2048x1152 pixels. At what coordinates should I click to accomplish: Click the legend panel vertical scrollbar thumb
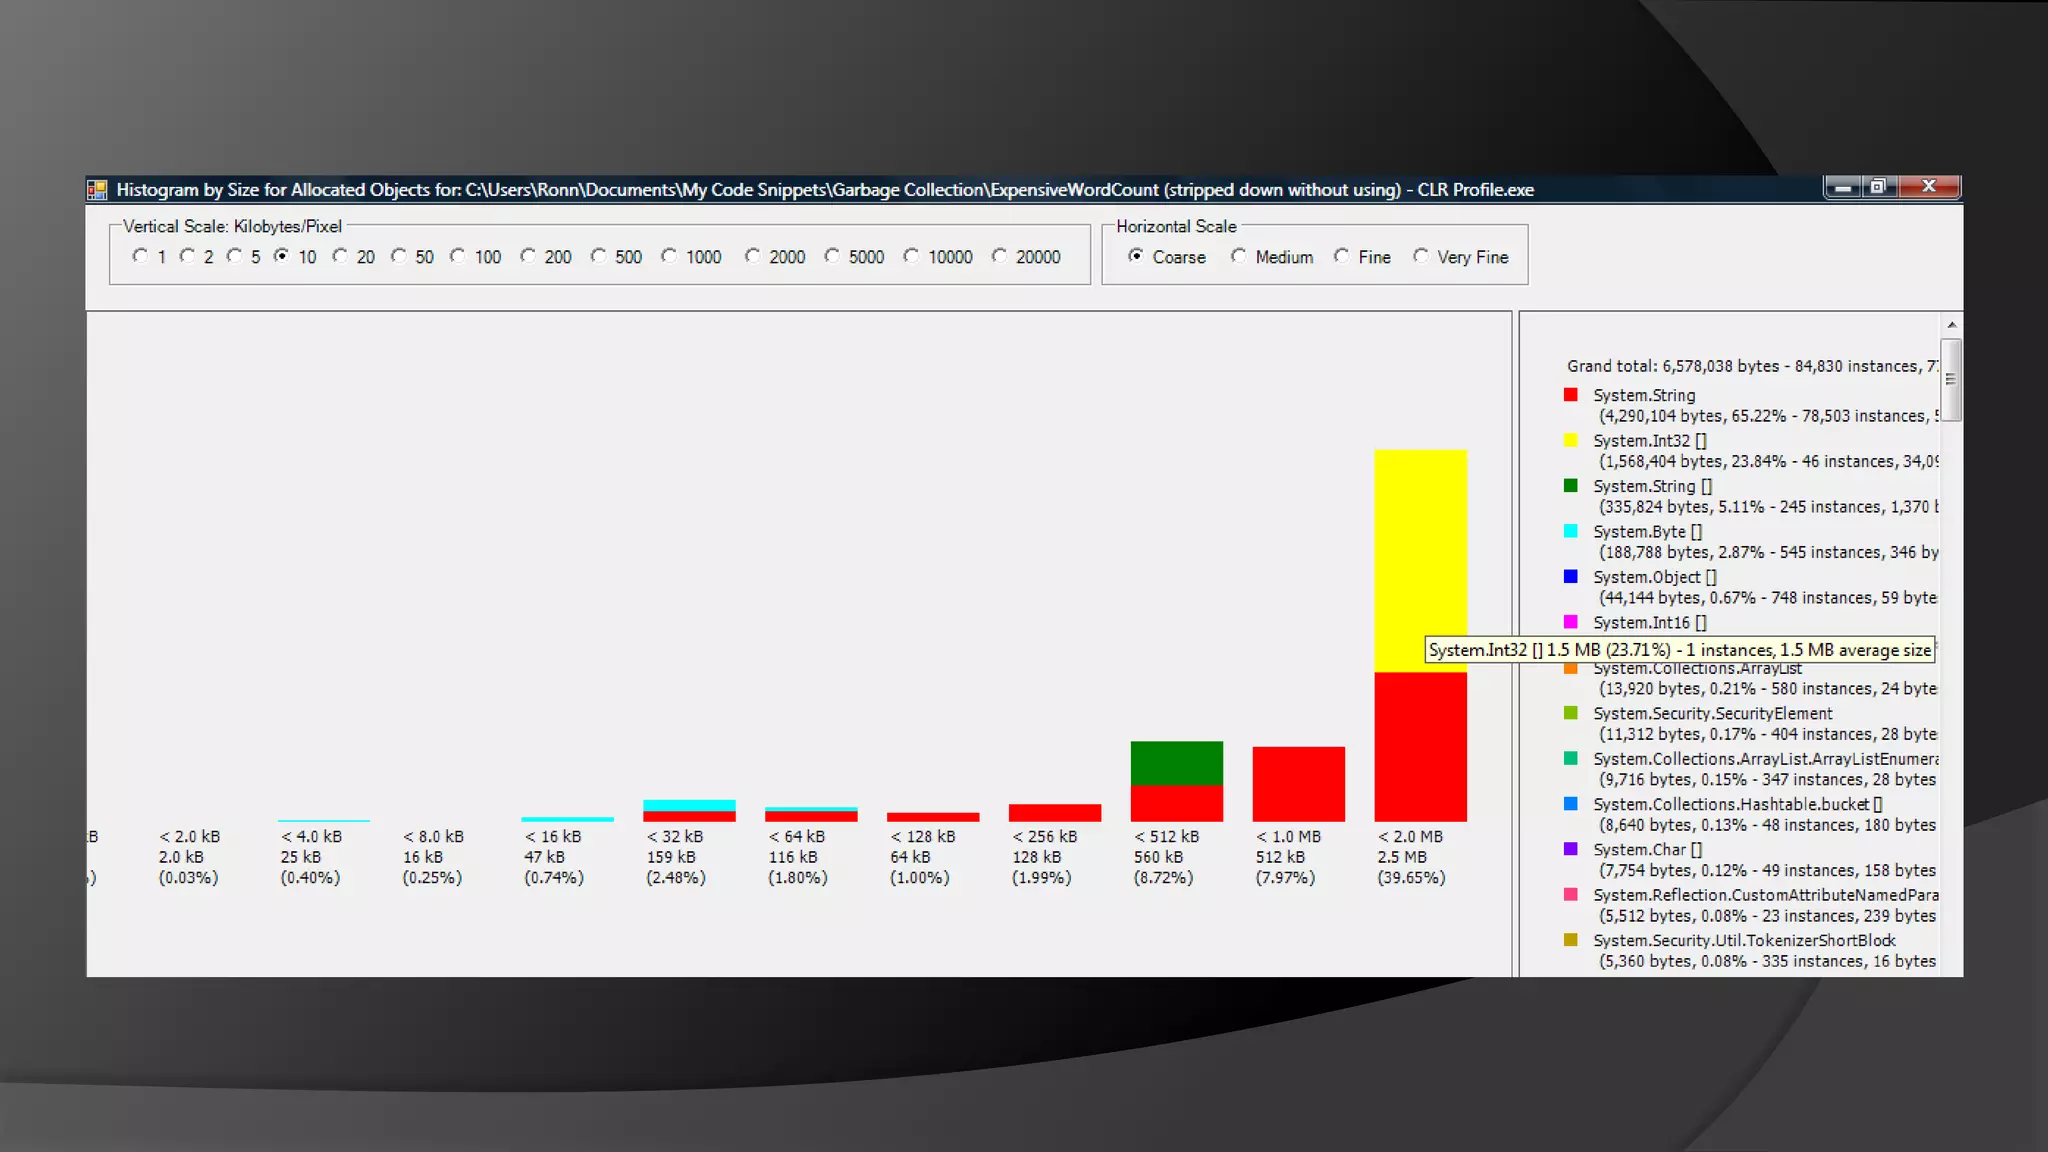coord(1951,380)
